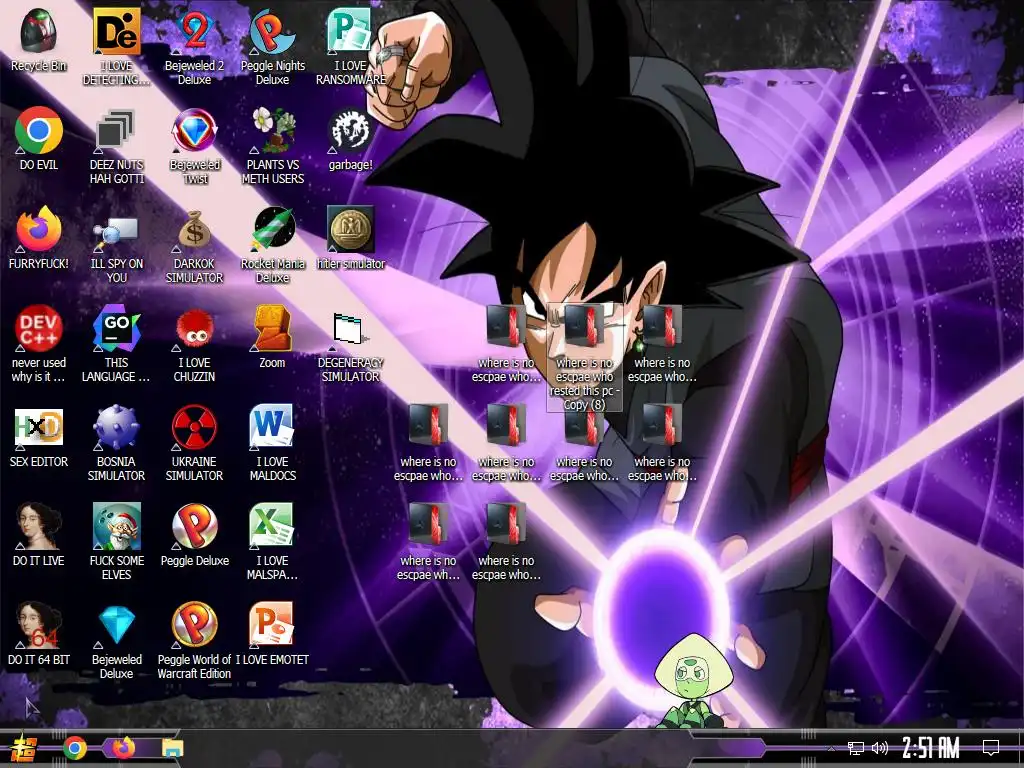The image size is (1024, 768).
Task: Open Chrome from the taskbar
Action: click(74, 748)
